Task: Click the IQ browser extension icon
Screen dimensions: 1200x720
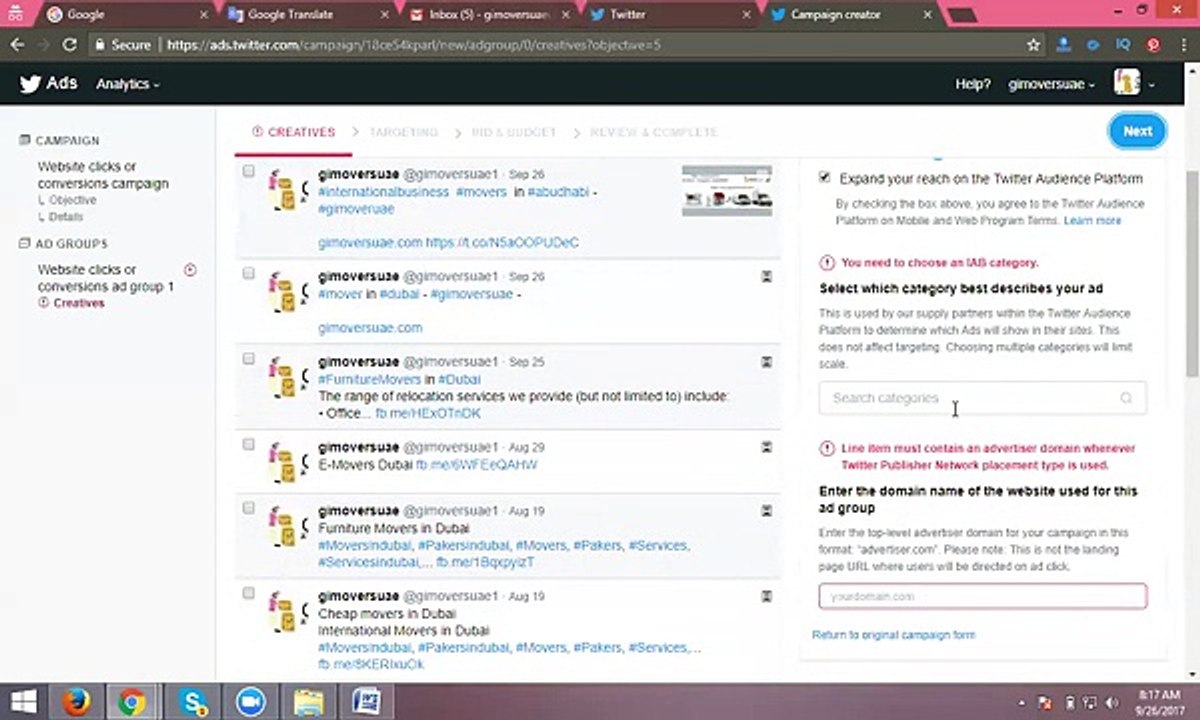Action: pyautogui.click(x=1122, y=45)
